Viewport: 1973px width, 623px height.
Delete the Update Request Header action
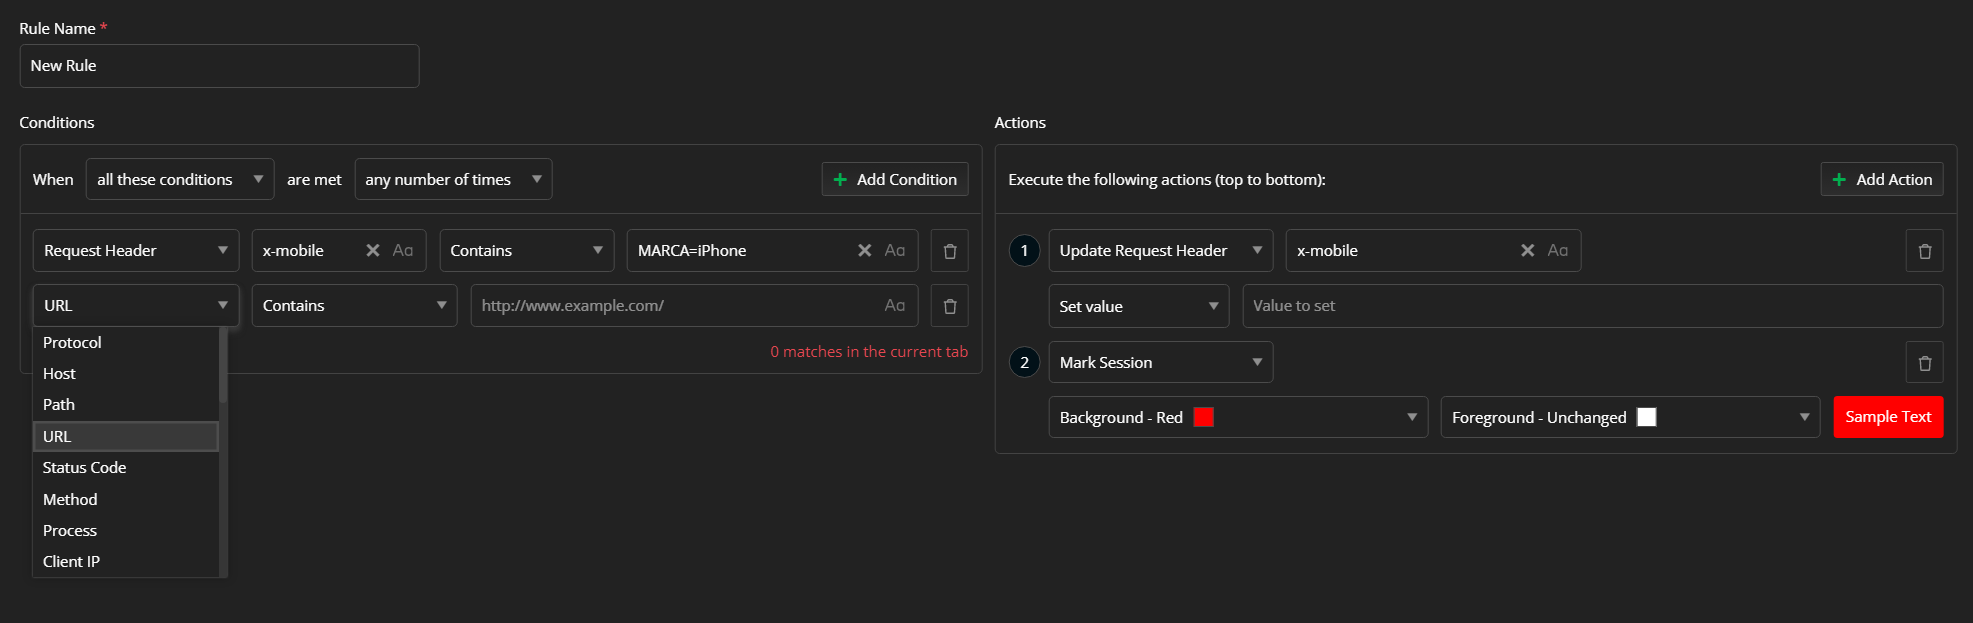coord(1924,251)
